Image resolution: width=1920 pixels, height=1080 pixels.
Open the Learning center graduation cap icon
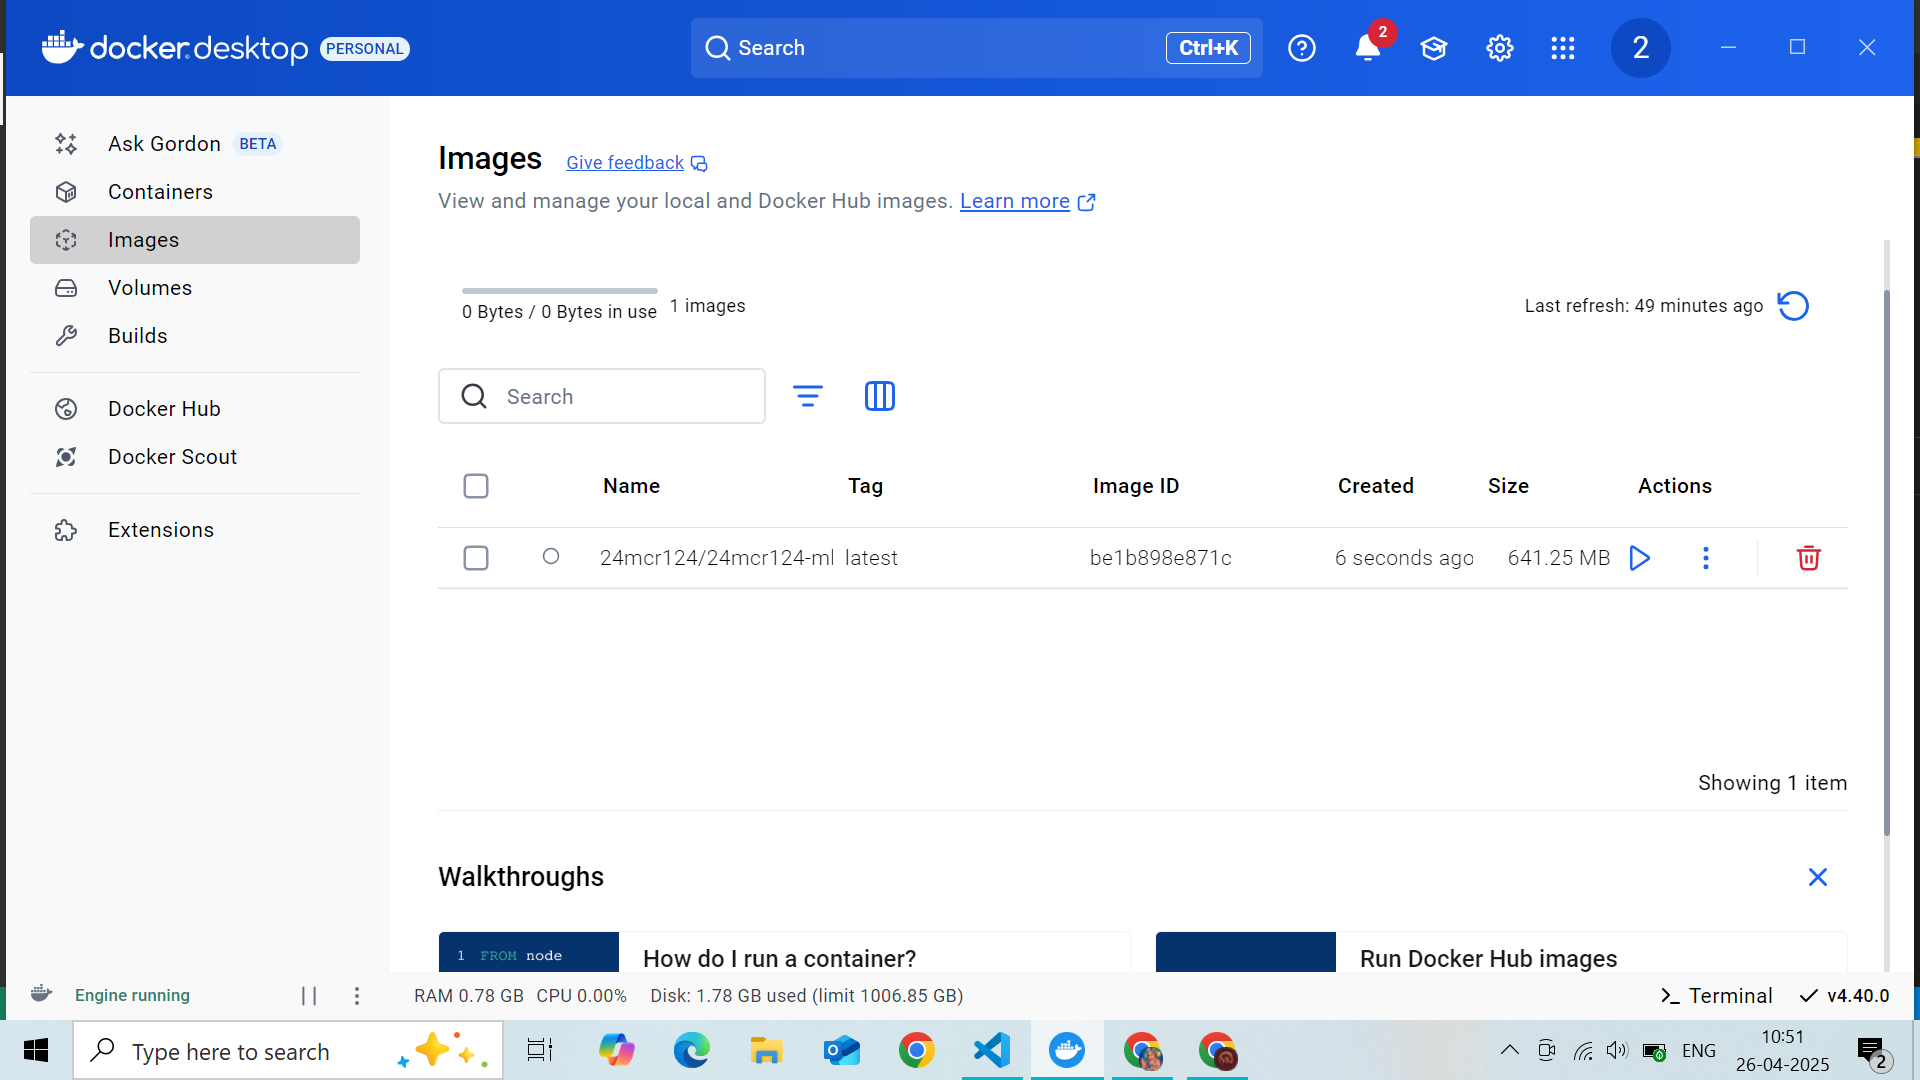coord(1434,48)
